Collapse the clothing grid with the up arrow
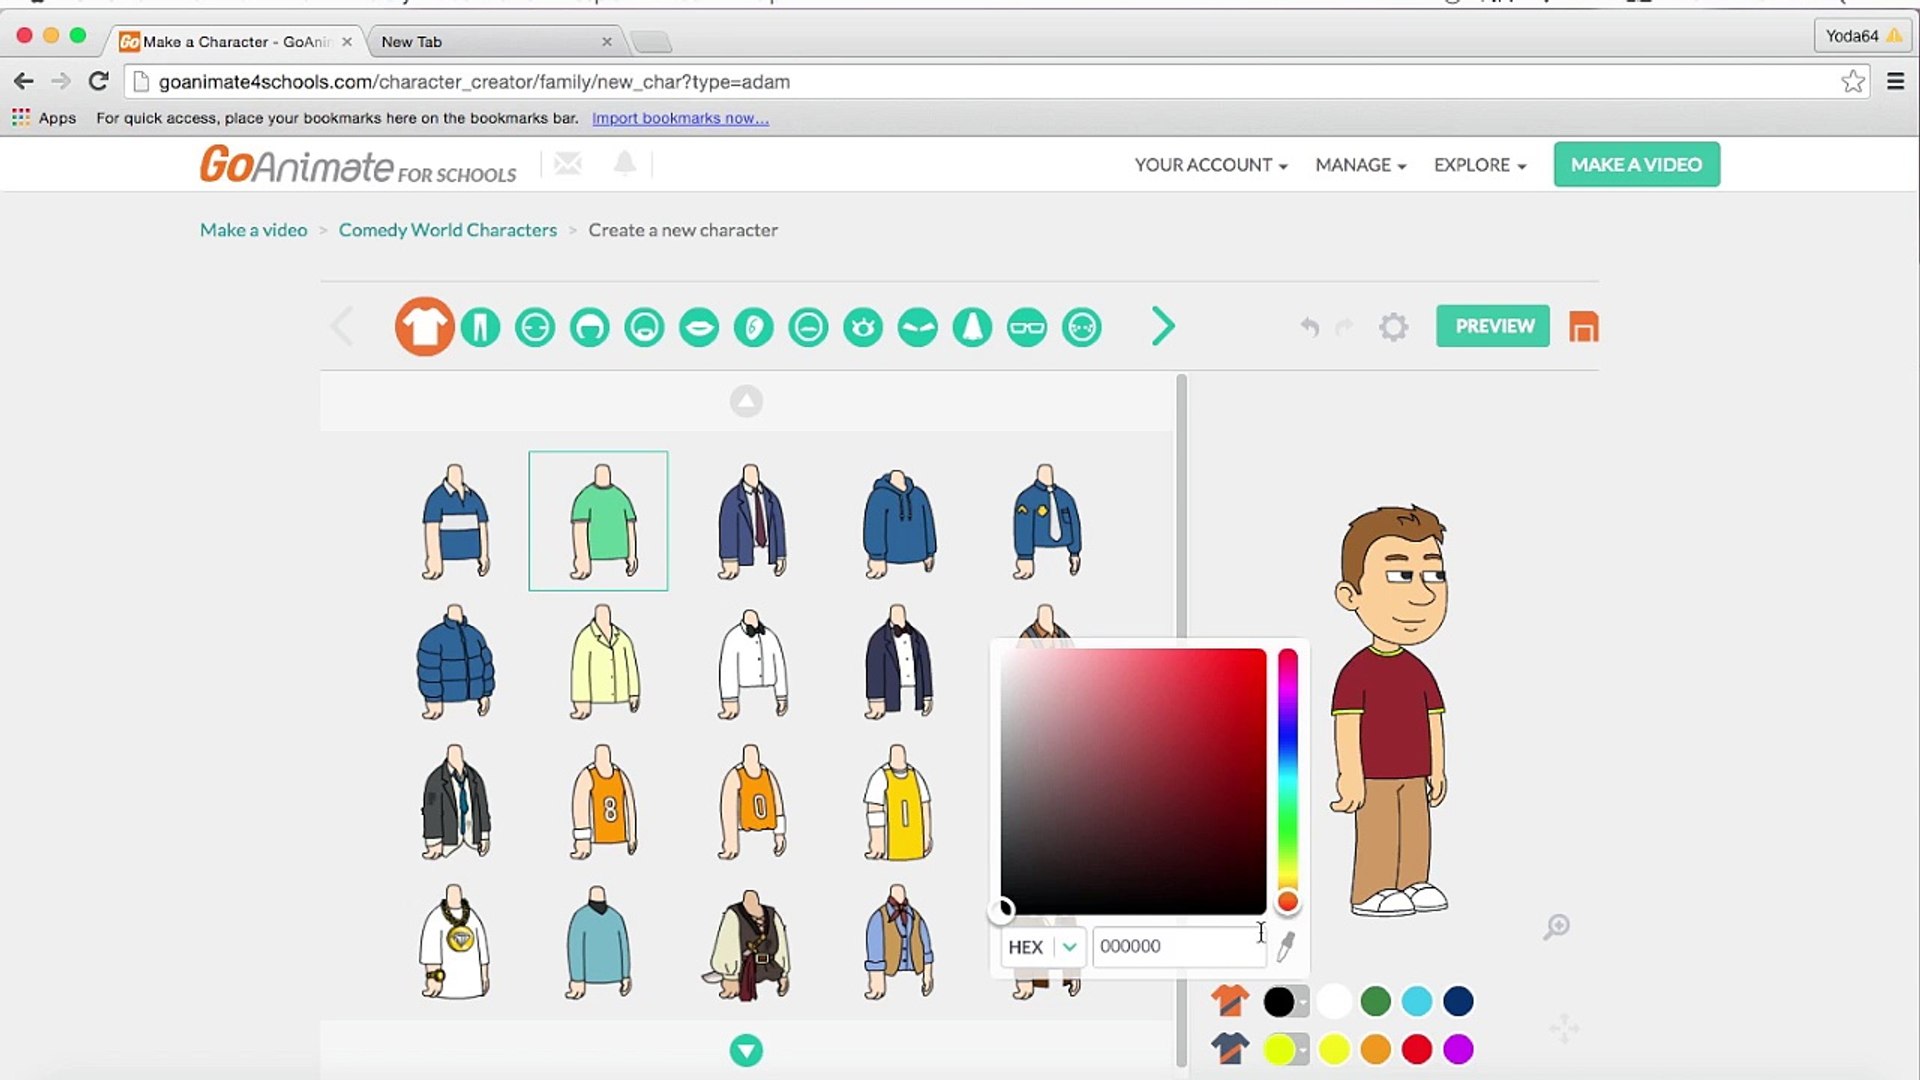 (746, 401)
